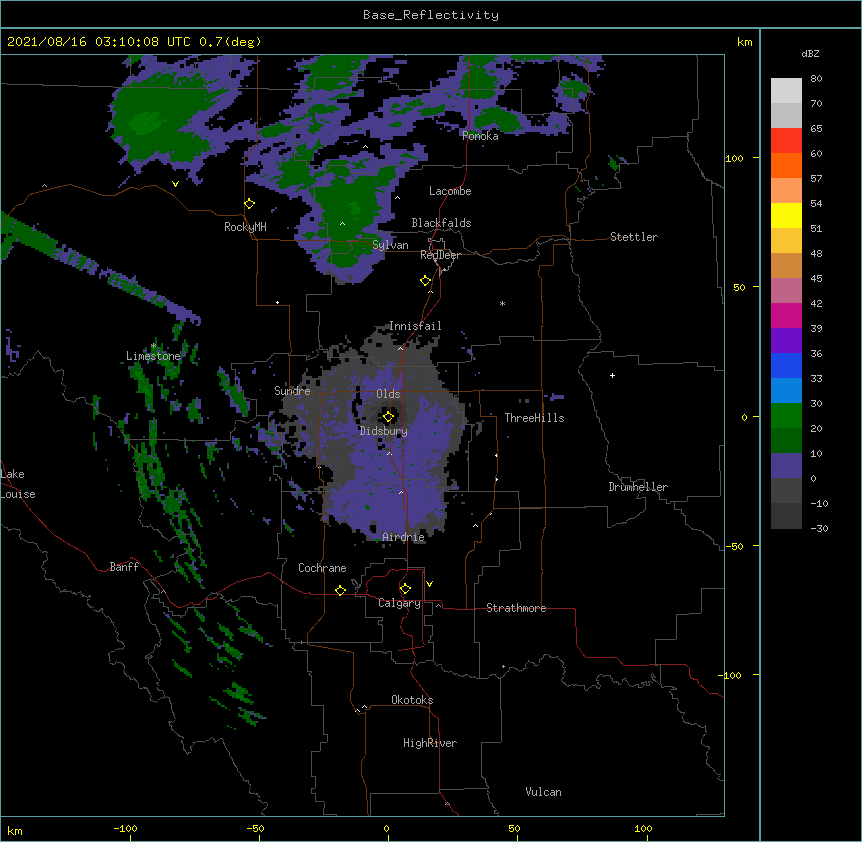Click the RockyMH label
862x842 pixels.
click(x=245, y=227)
